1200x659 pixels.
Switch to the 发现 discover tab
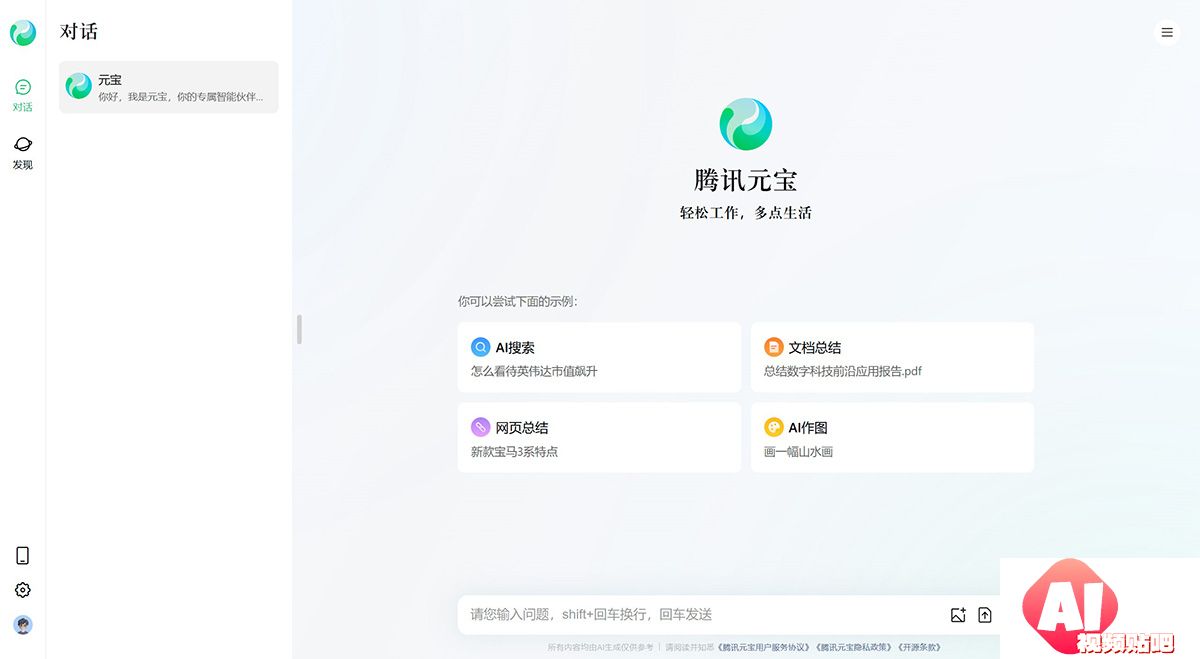pos(23,153)
